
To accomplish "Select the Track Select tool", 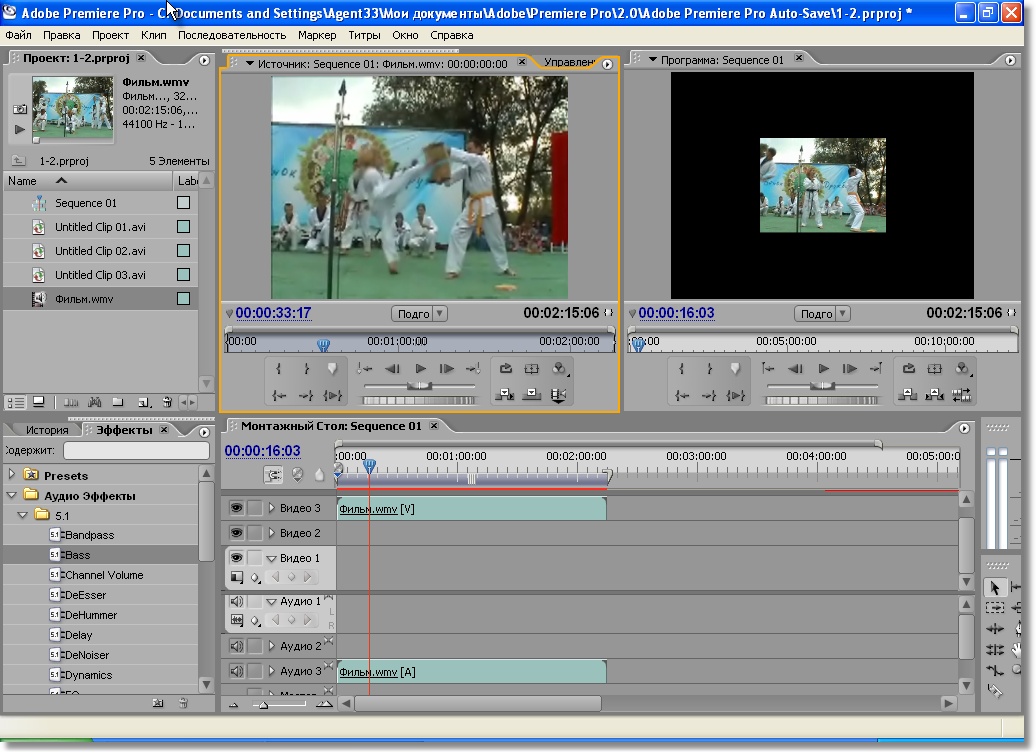I will pos(994,608).
